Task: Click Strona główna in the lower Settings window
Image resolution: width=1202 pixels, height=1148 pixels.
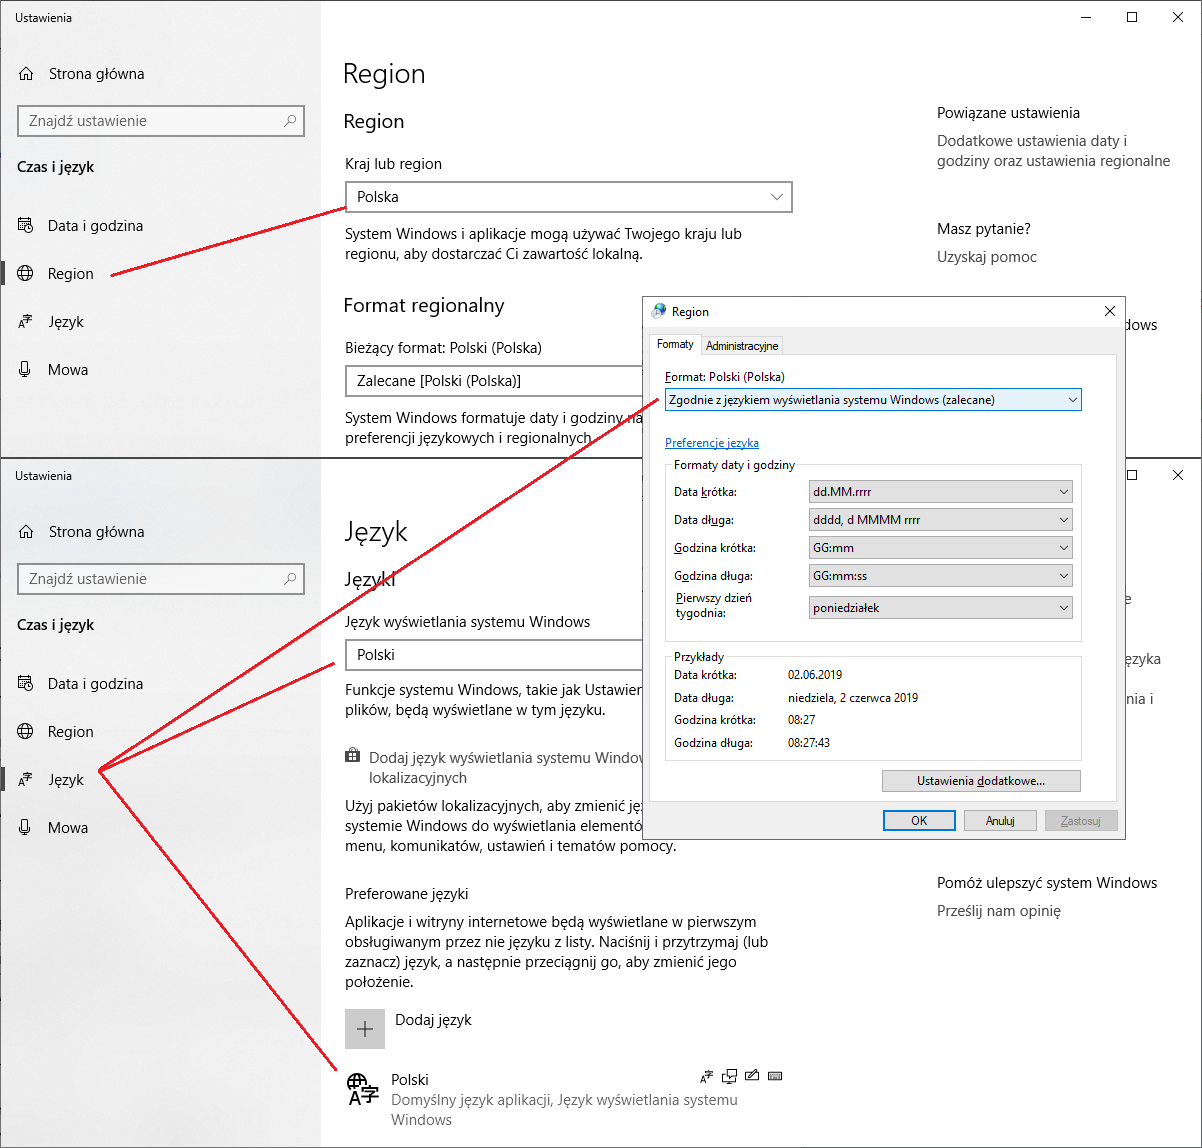Action: click(96, 532)
